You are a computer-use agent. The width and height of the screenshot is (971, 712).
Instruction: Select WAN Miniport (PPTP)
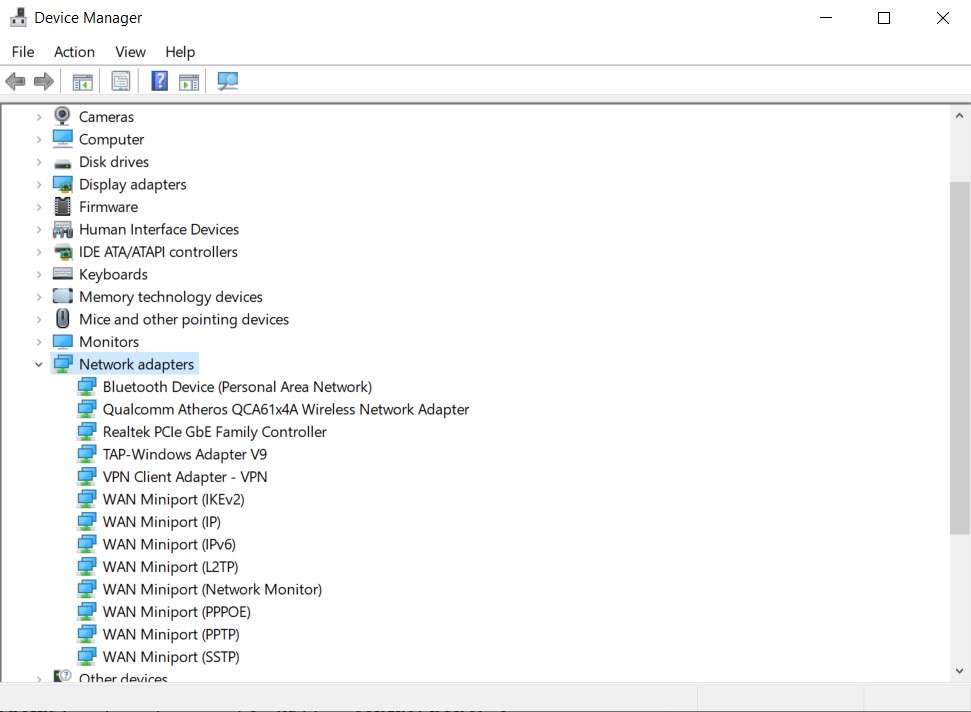tap(171, 635)
